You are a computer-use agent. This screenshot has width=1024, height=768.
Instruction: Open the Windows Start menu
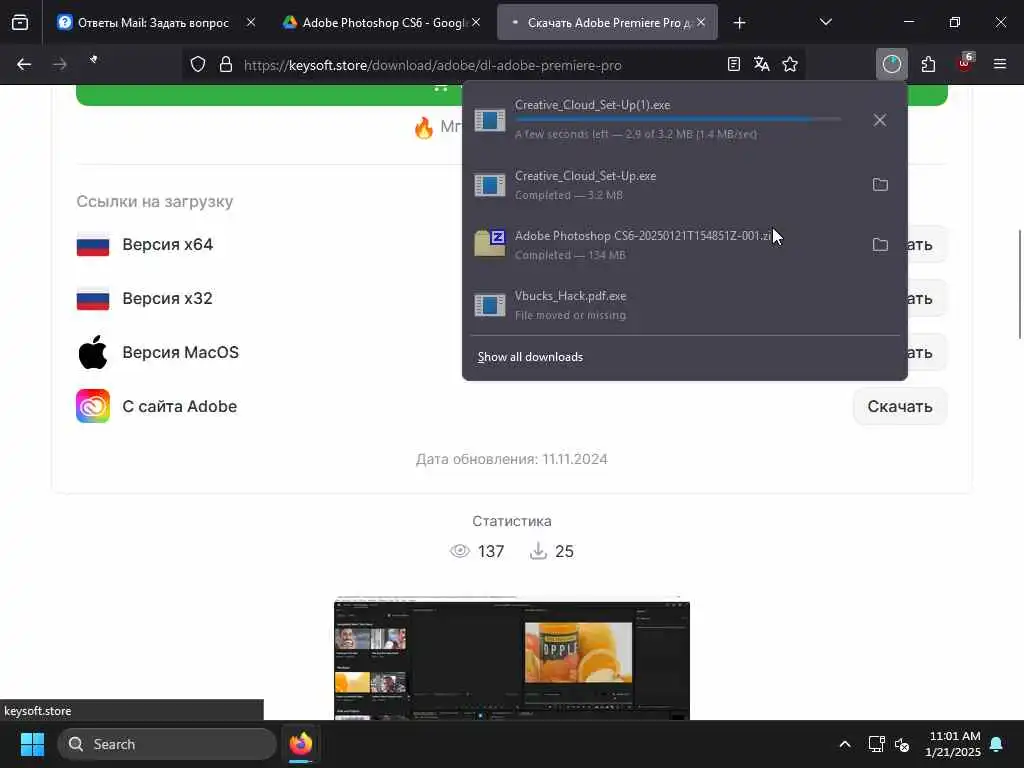(x=32, y=744)
